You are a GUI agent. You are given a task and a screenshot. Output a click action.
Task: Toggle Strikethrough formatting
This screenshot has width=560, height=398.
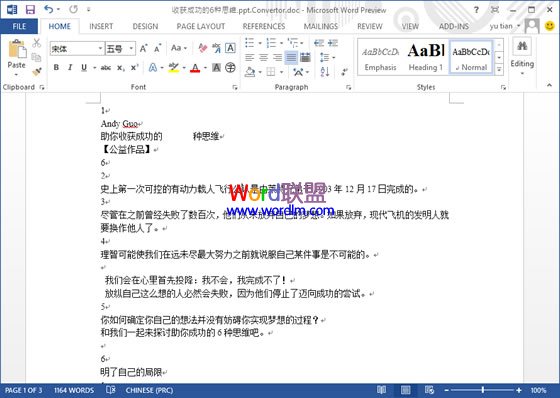[x=105, y=67]
